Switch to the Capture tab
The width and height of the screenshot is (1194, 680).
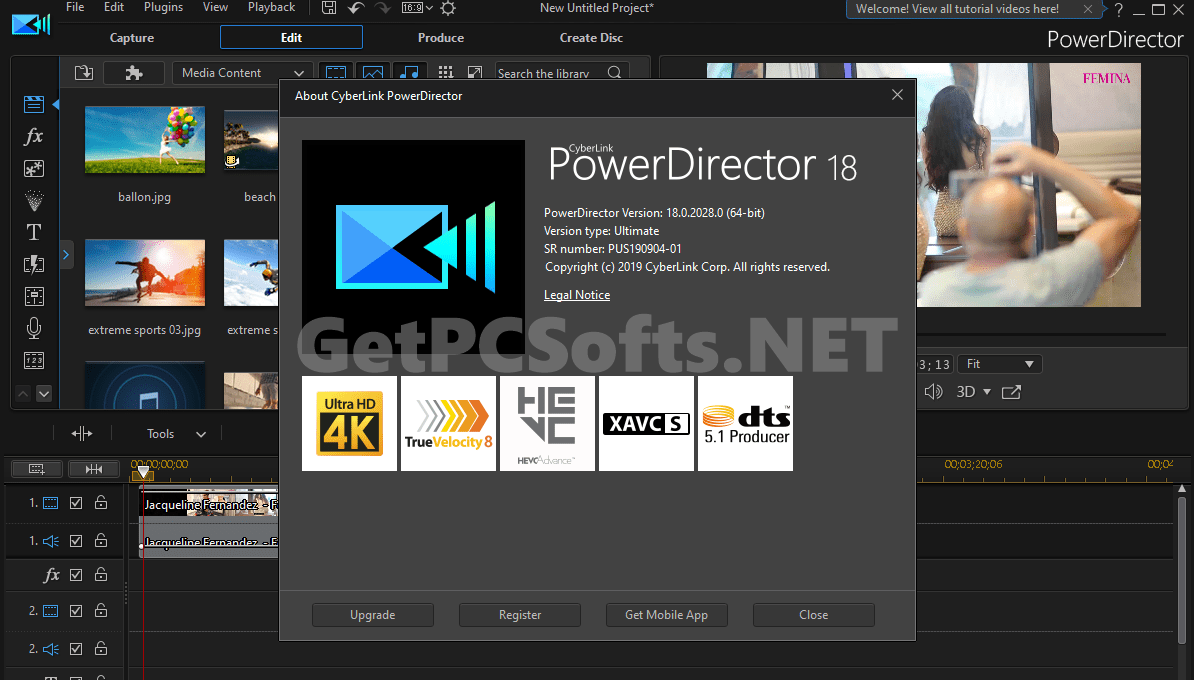(x=132, y=37)
